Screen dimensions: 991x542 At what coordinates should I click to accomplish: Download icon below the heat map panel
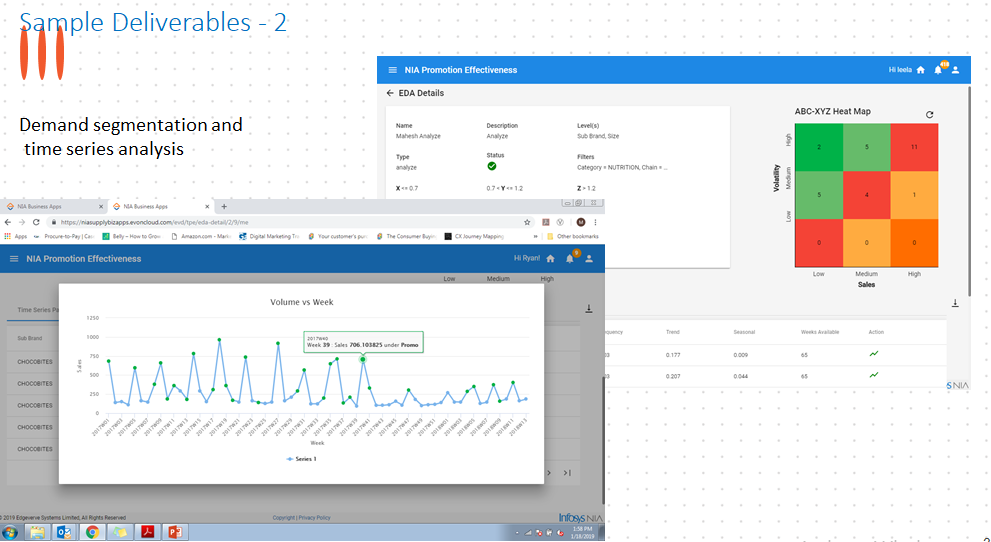[x=955, y=303]
